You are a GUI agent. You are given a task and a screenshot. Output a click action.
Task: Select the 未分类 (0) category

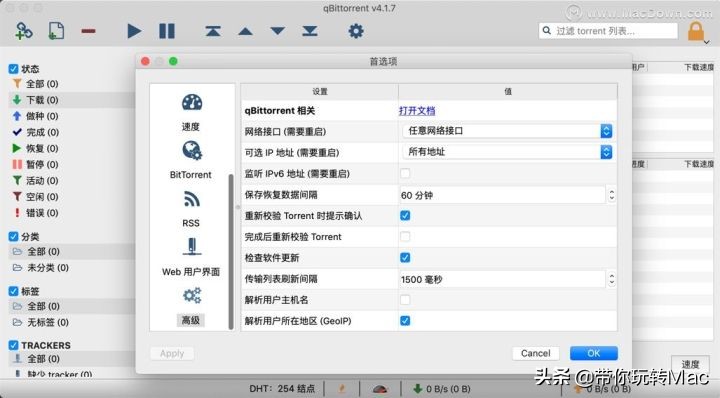pyautogui.click(x=48, y=268)
